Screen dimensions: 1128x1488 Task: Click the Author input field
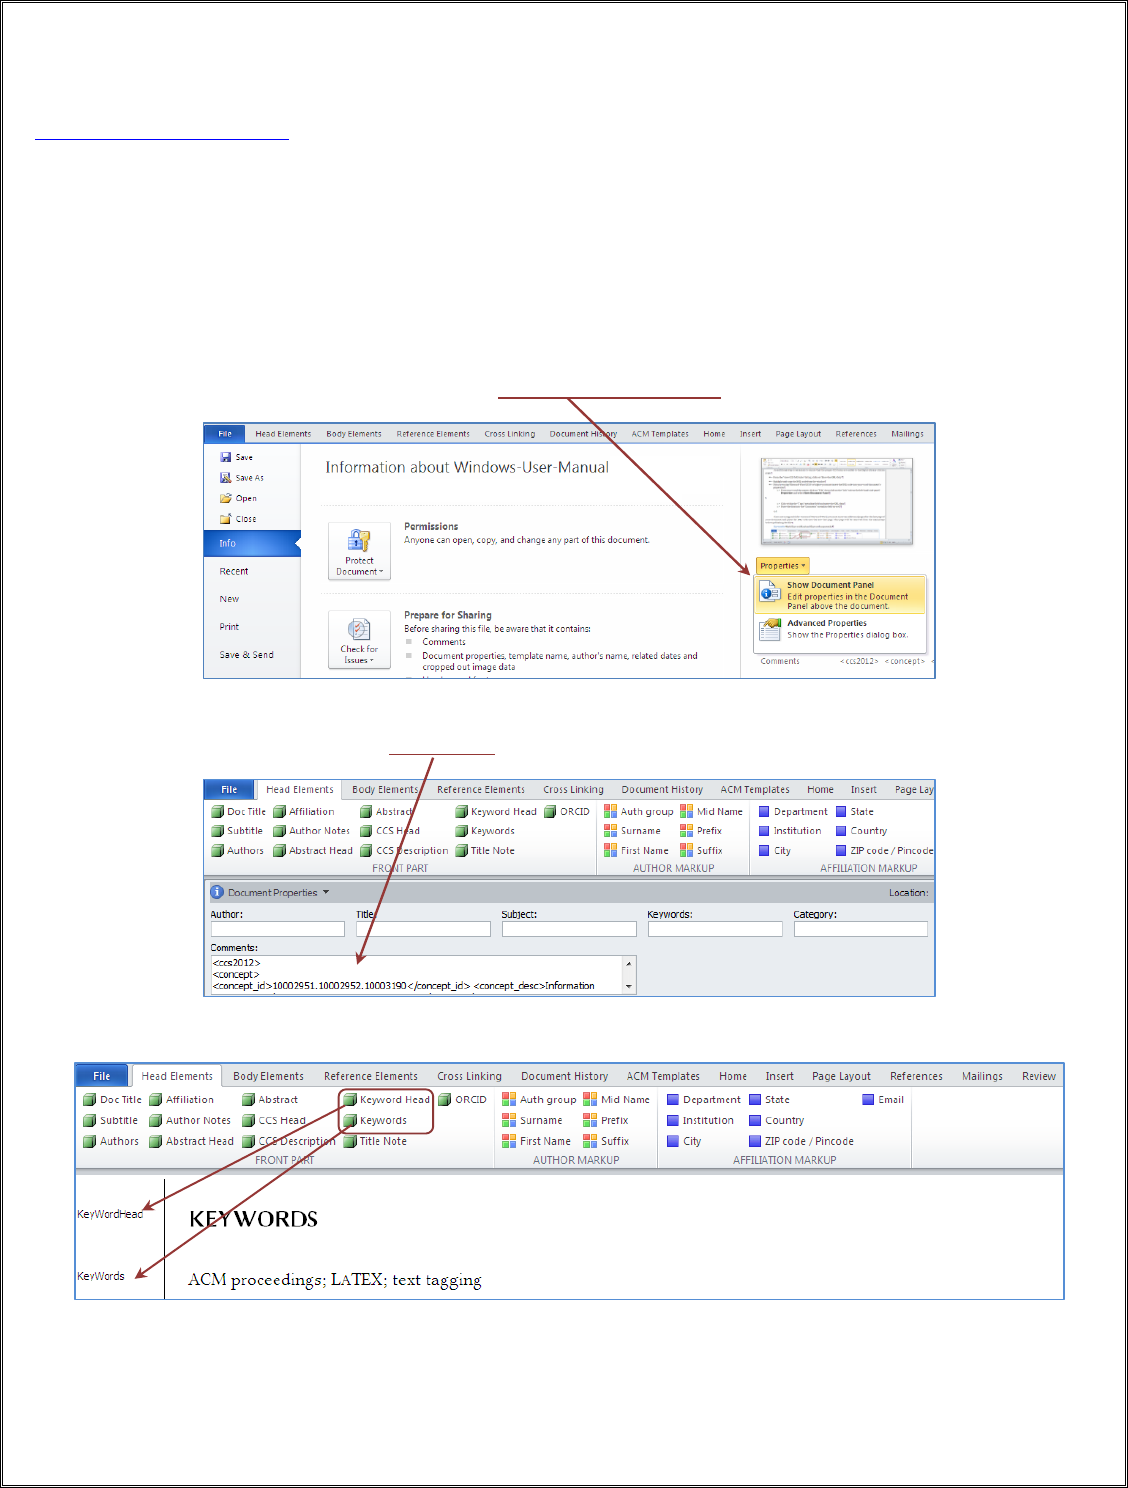click(277, 929)
